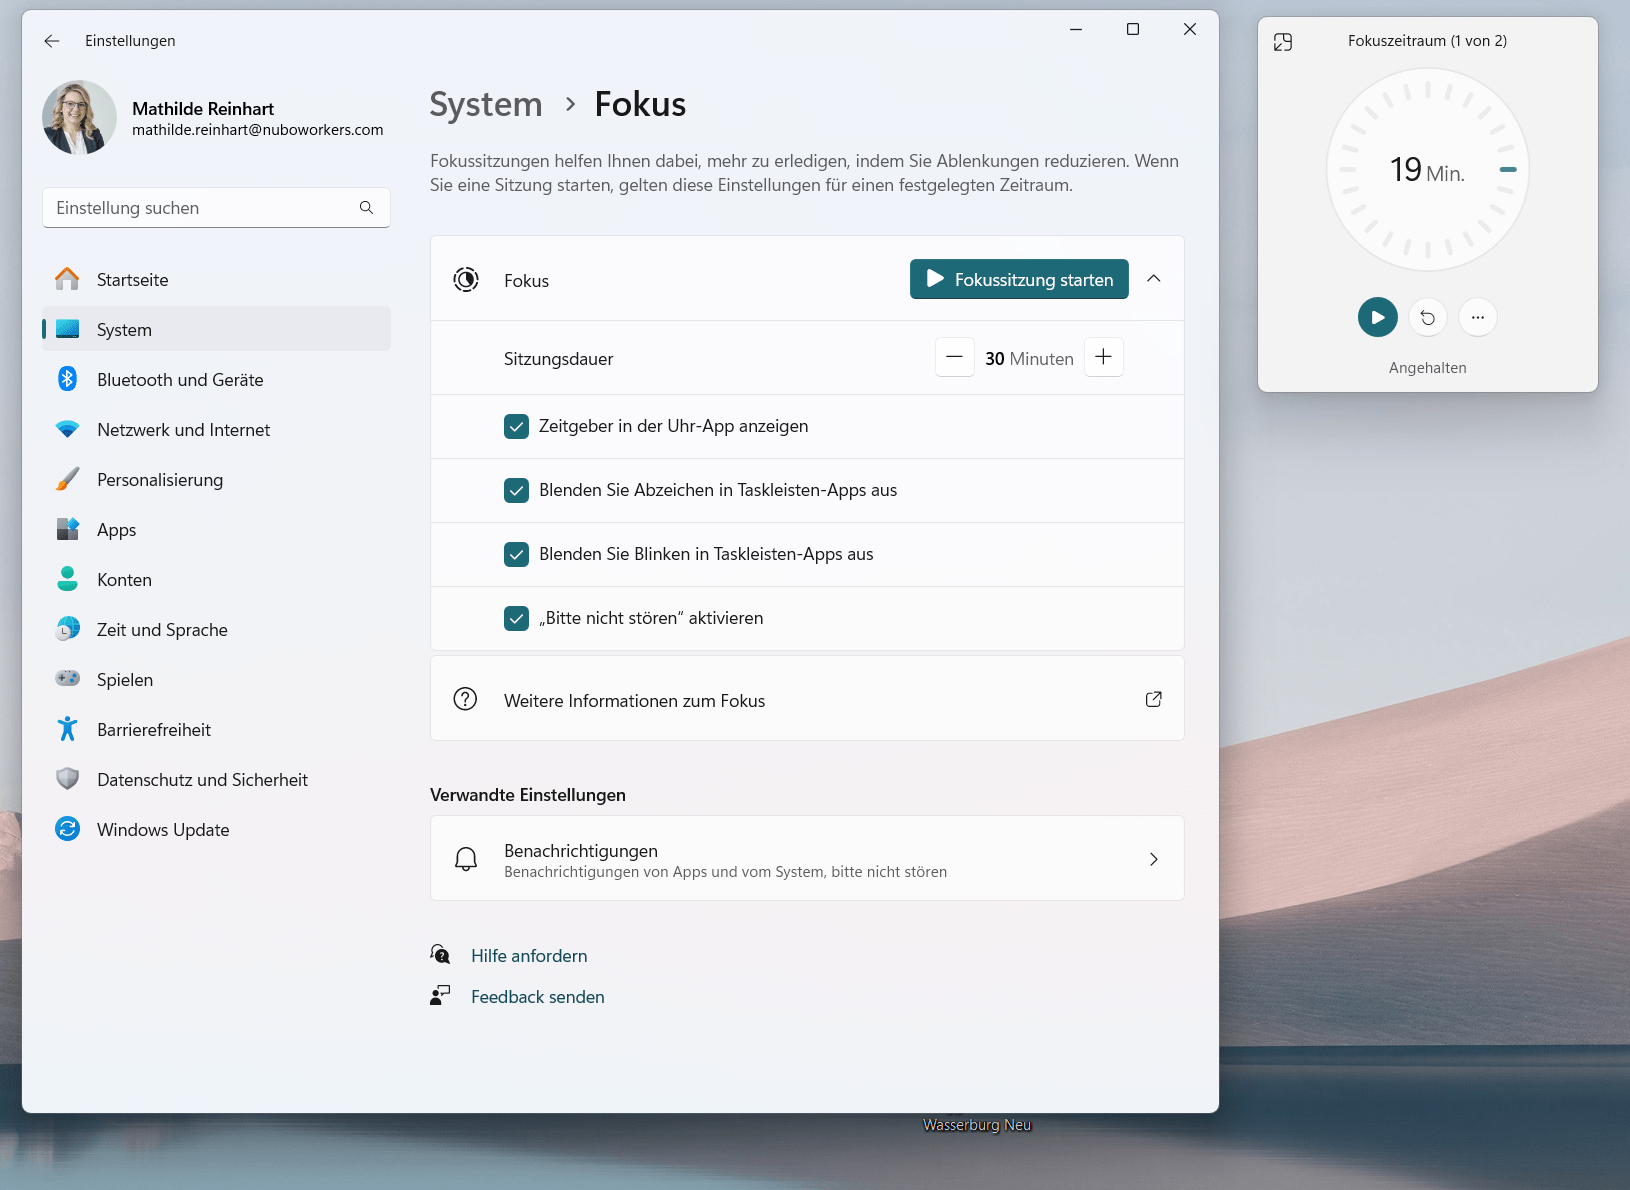Select System in the sidebar

124,329
